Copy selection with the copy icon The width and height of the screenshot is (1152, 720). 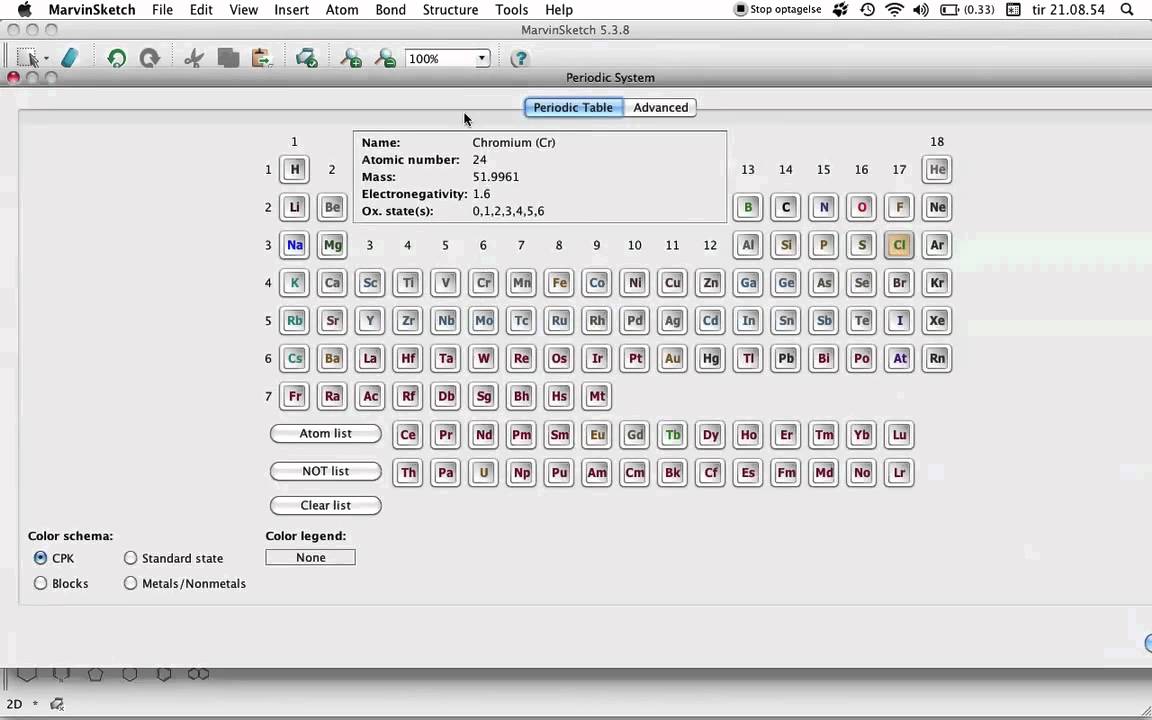click(x=228, y=58)
